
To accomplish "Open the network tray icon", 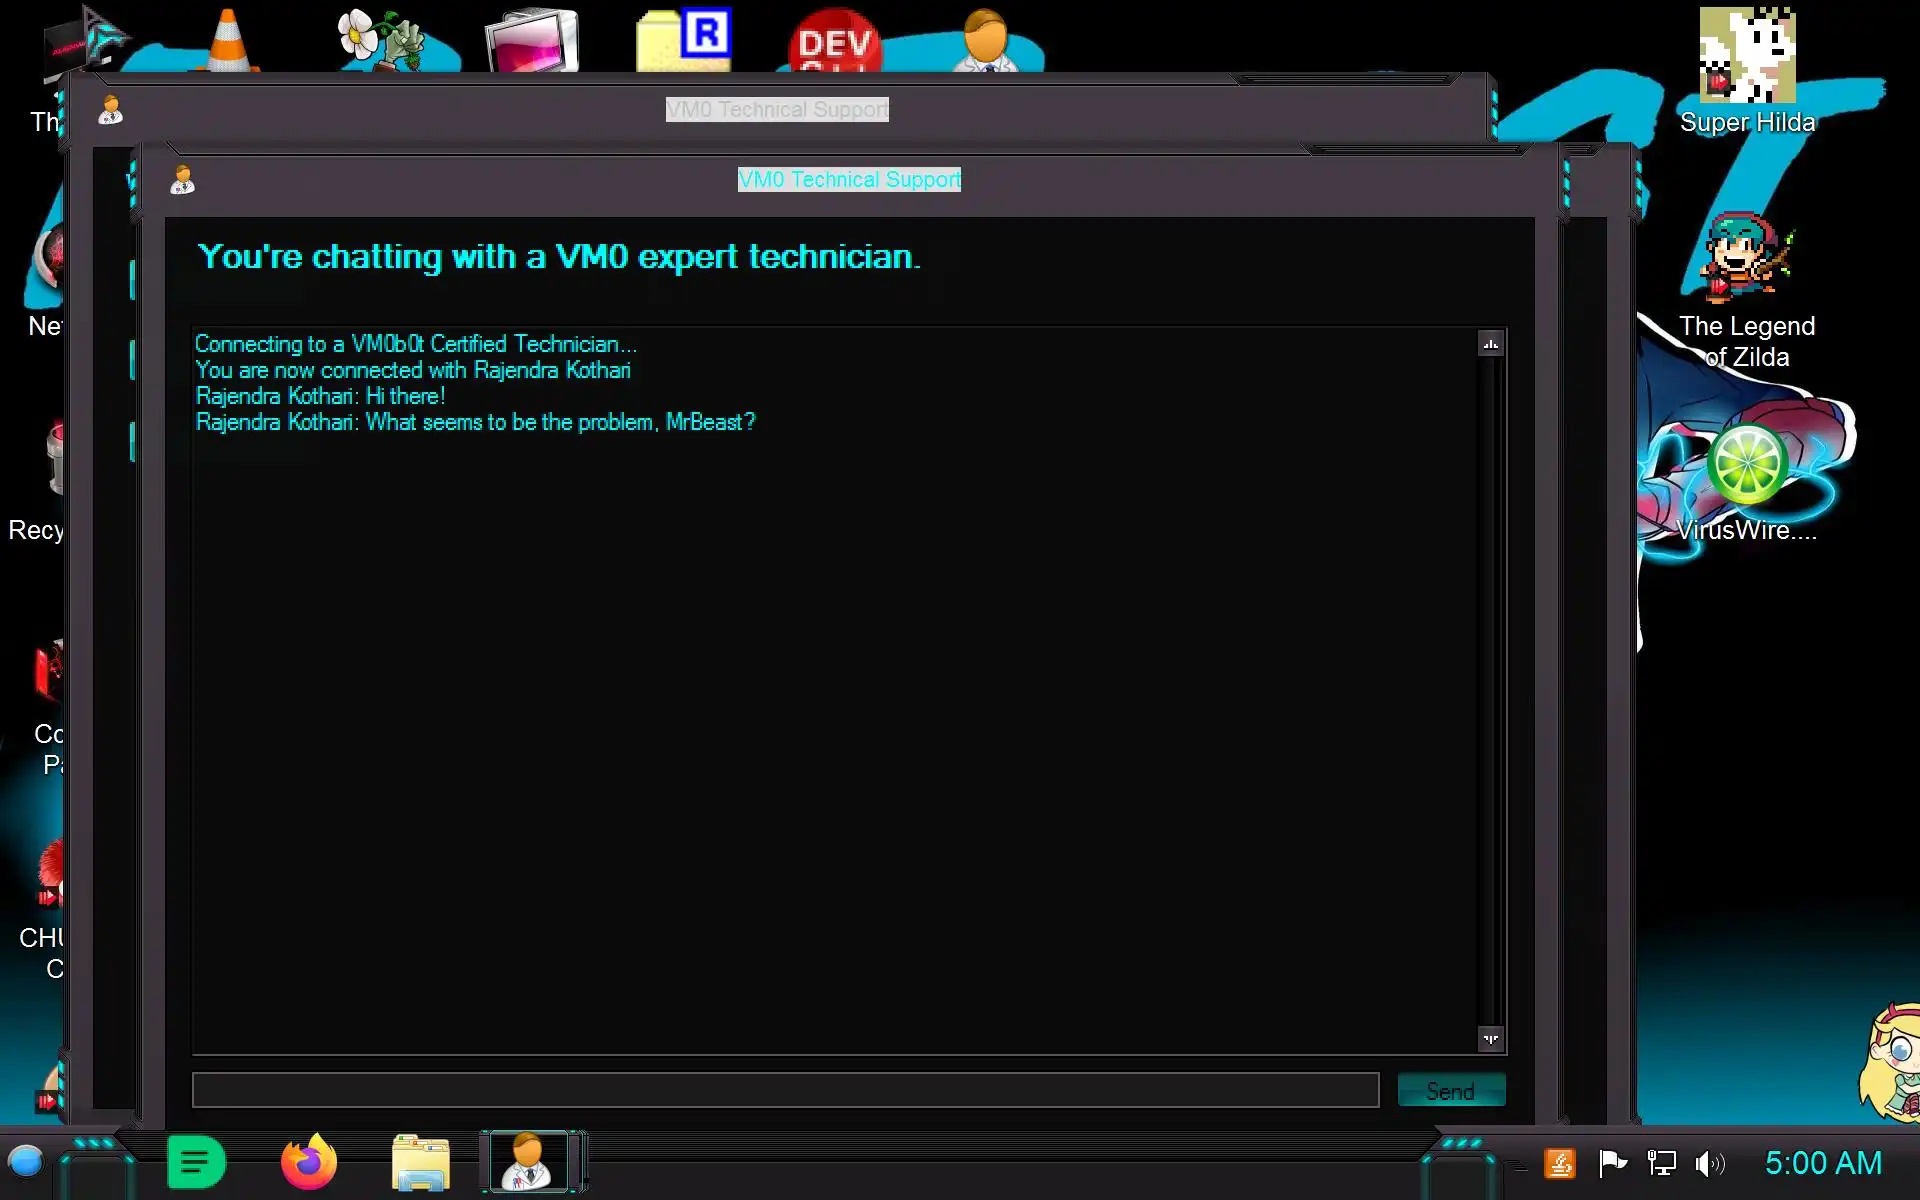I will (x=1661, y=1163).
